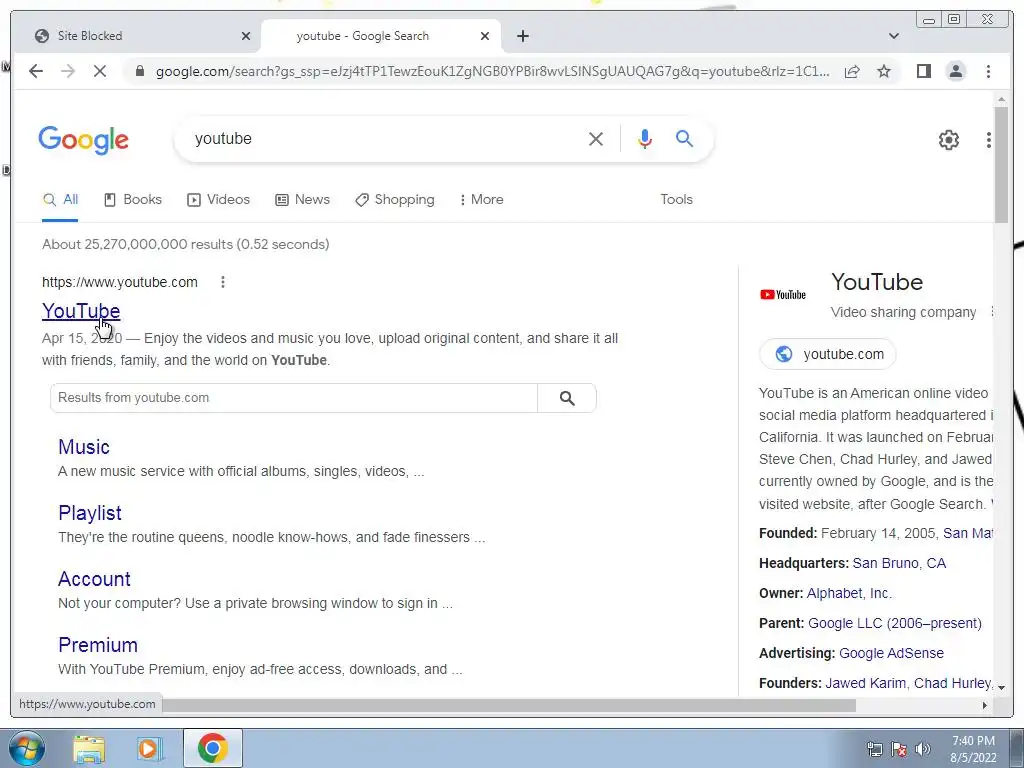This screenshot has height=768, width=1024.
Task: Open Google AdSense advertising link
Action: click(891, 653)
